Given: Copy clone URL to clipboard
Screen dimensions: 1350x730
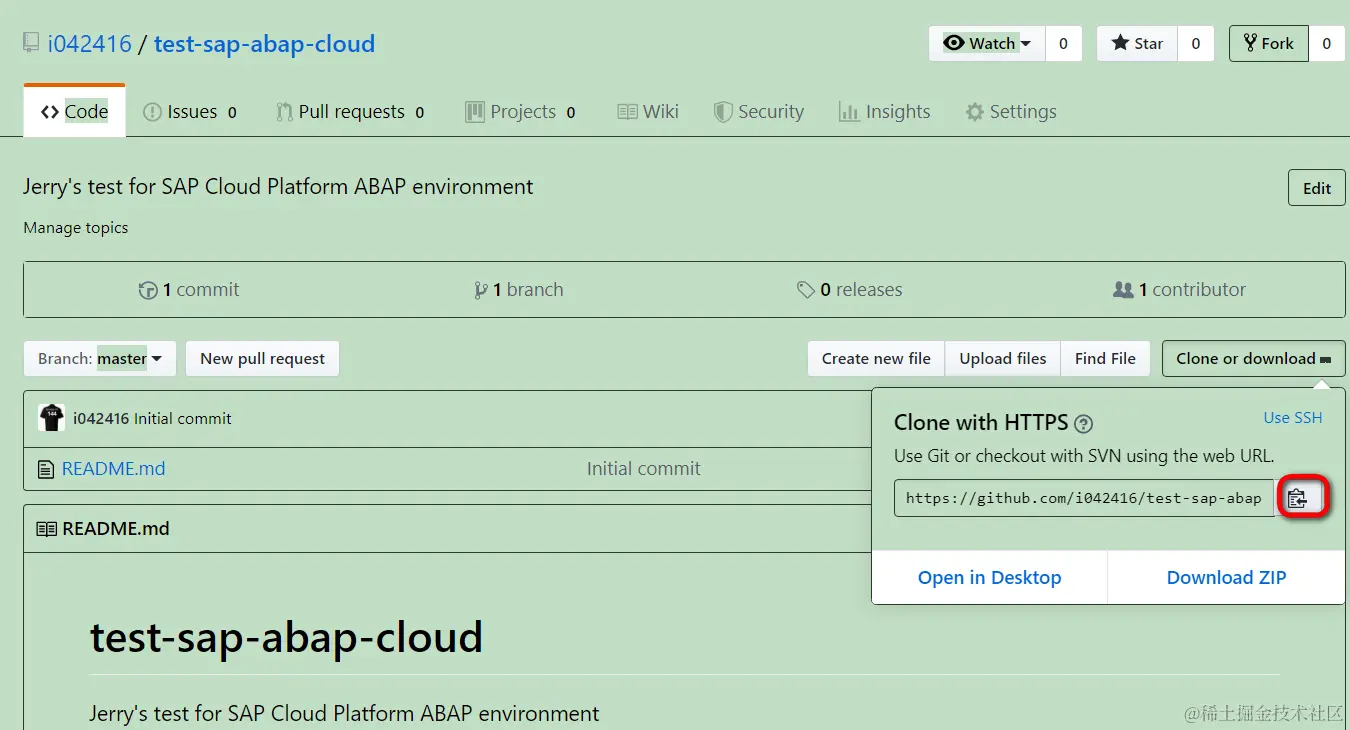Looking at the screenshot, I should (x=1298, y=498).
